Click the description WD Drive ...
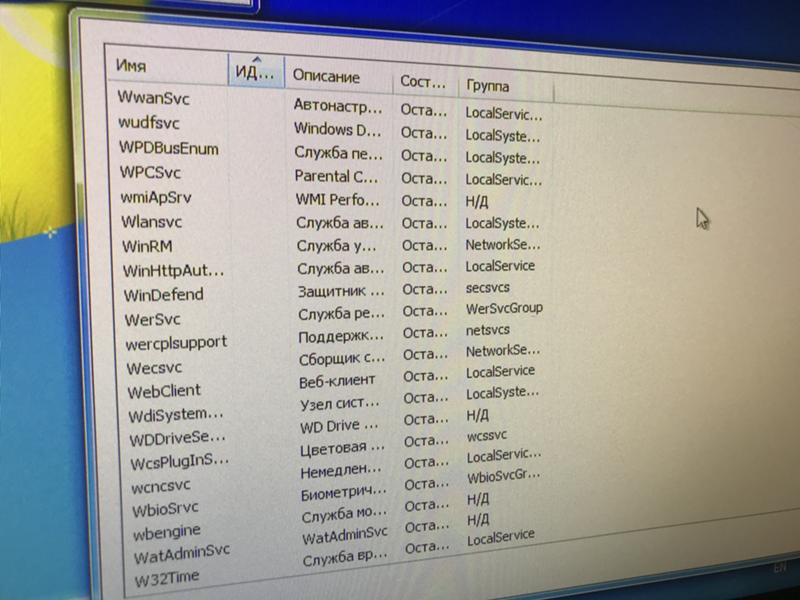The height and width of the screenshot is (600, 800). [339, 426]
